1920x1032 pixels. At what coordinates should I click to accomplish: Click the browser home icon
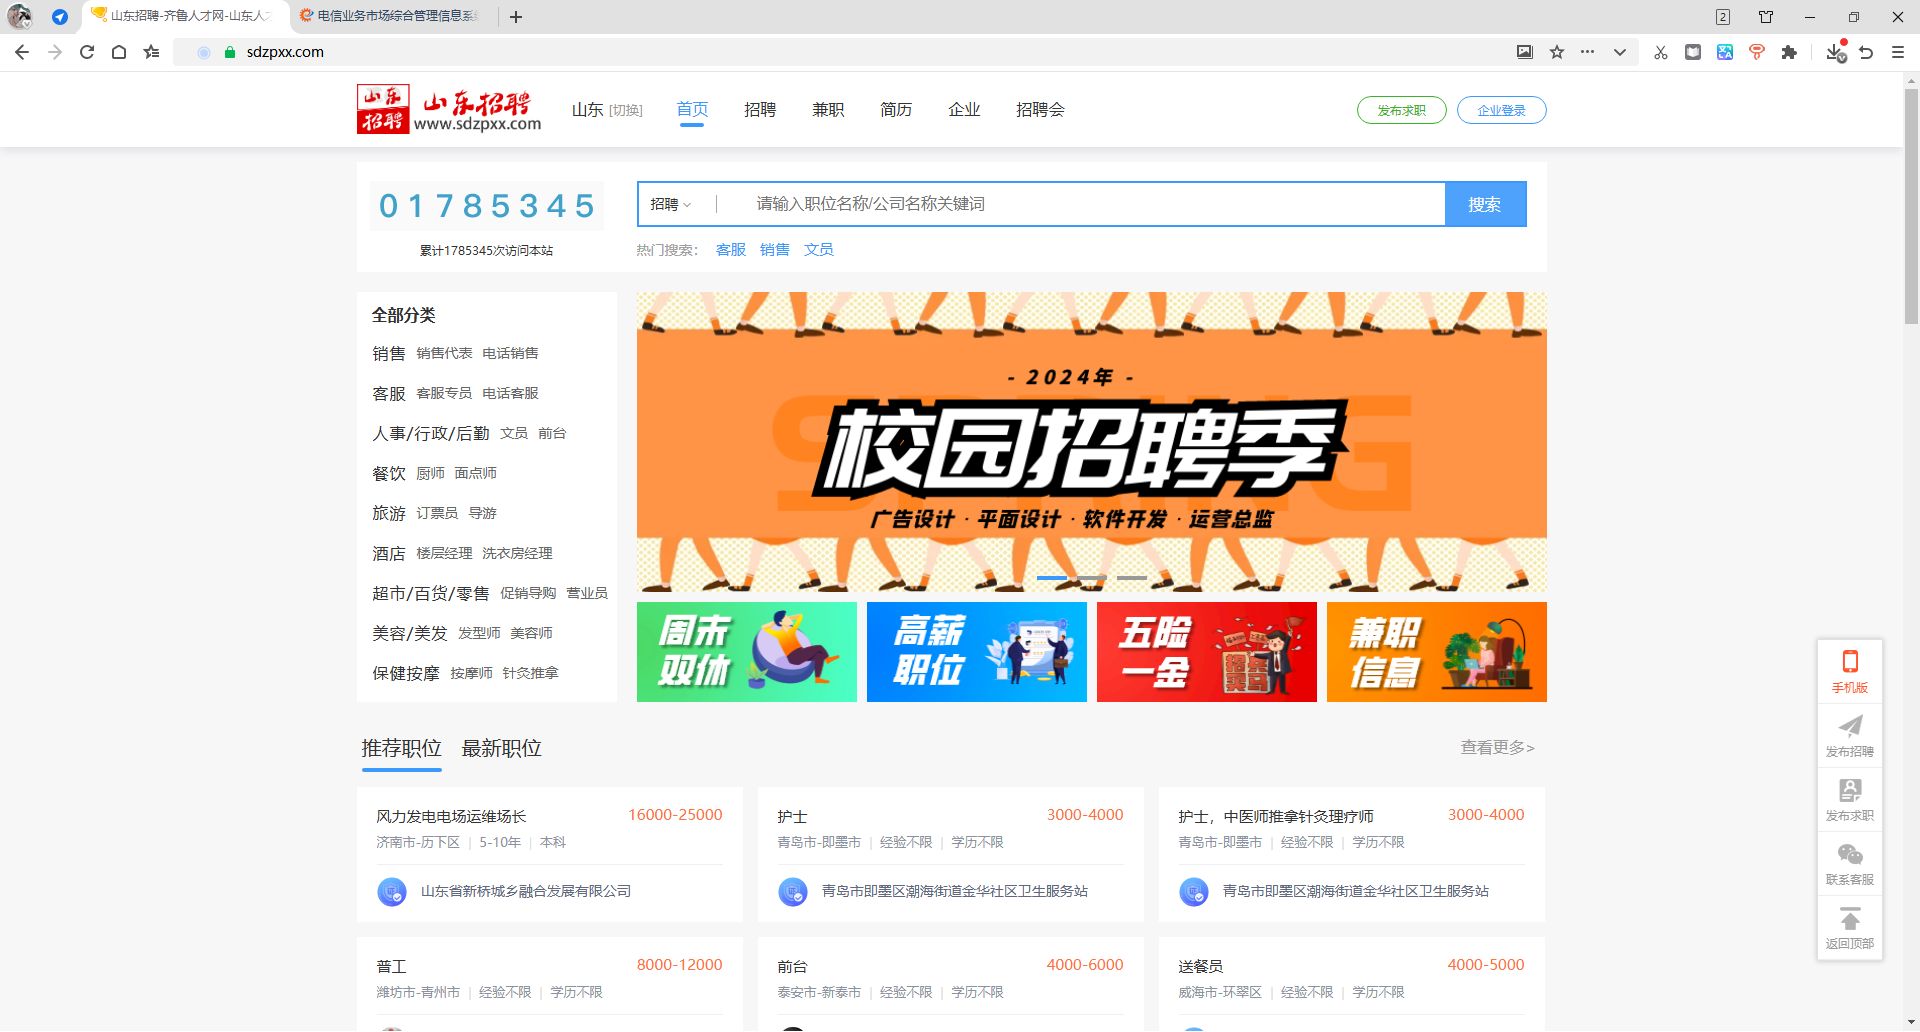click(119, 52)
